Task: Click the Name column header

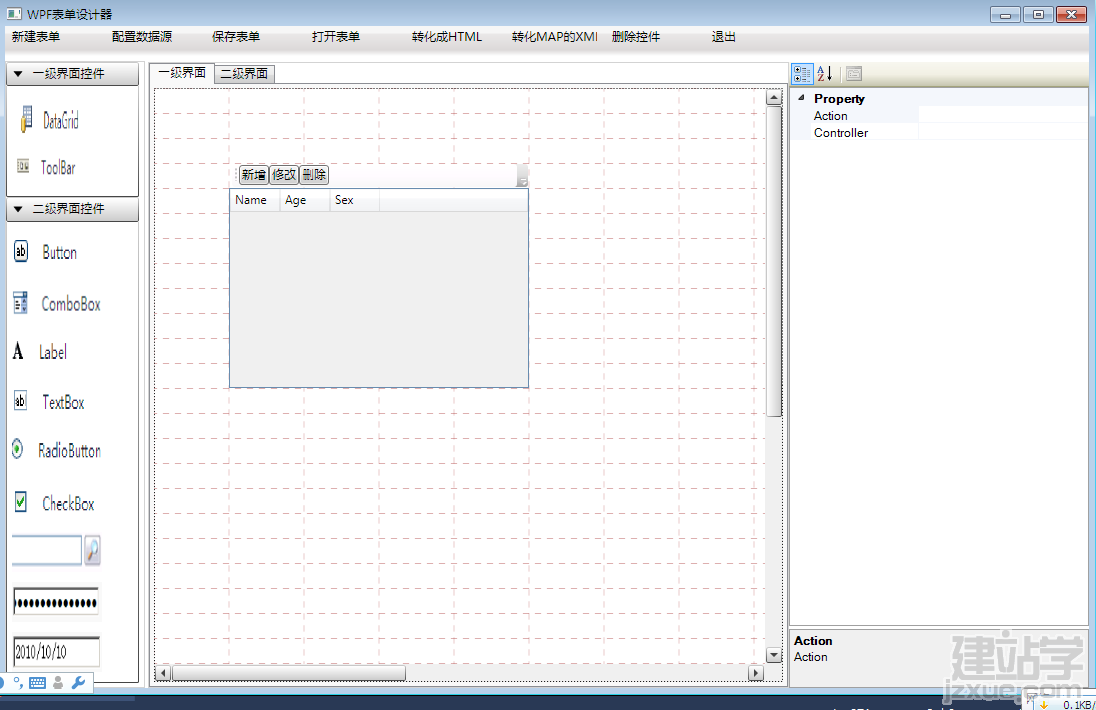Action: click(x=254, y=200)
